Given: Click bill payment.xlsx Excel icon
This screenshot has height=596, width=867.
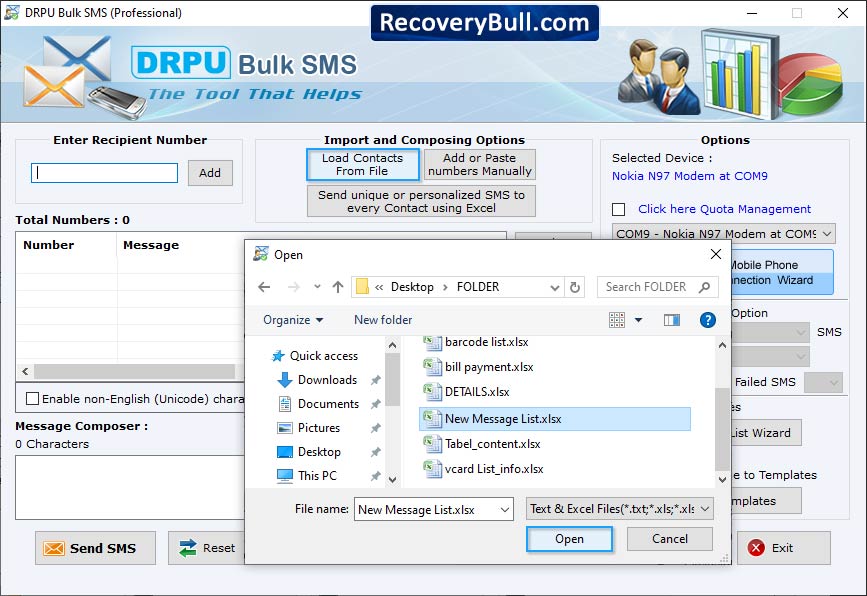Looking at the screenshot, I should click(432, 367).
